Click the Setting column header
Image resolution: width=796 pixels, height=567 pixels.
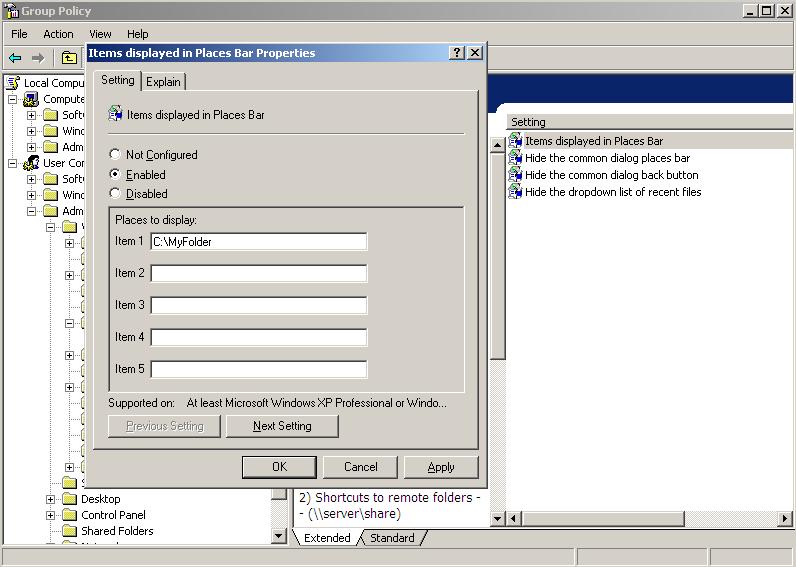click(x=650, y=122)
